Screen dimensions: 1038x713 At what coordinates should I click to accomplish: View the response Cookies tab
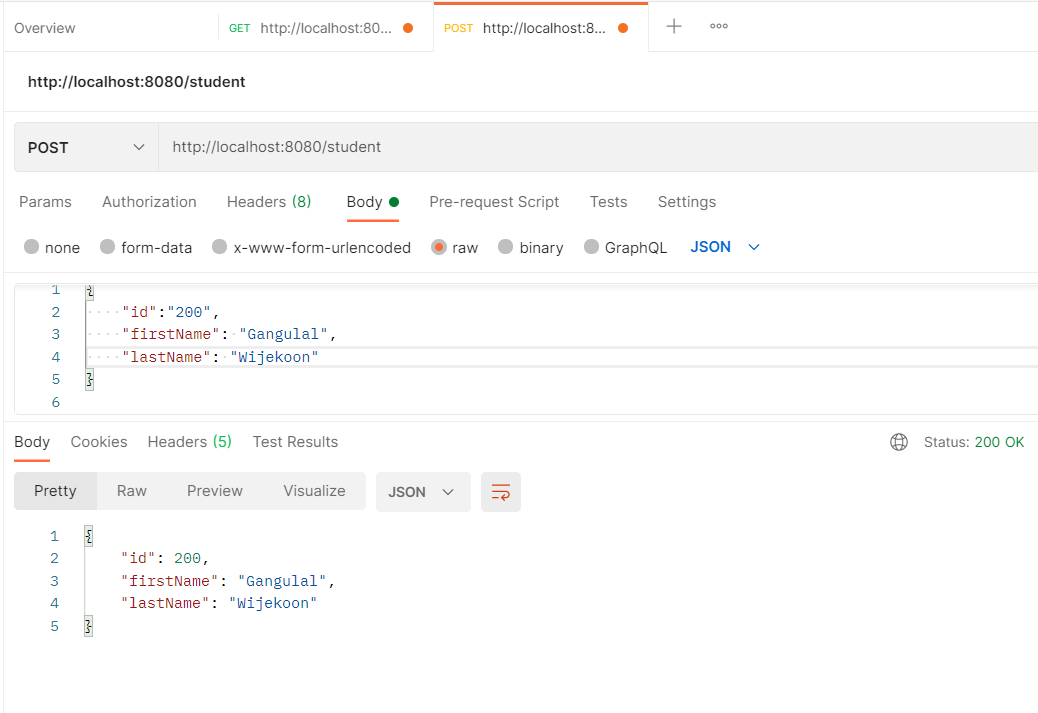(99, 441)
